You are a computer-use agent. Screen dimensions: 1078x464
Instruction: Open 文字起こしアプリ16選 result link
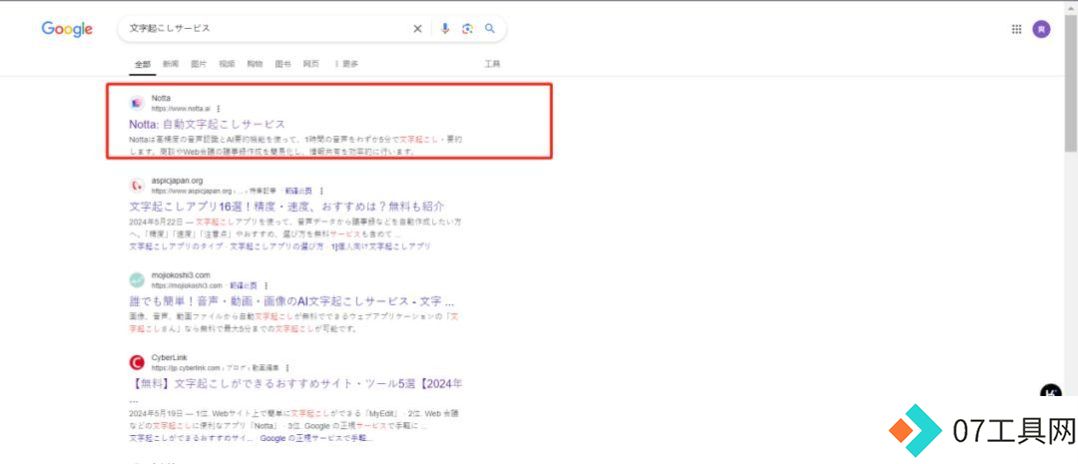click(x=287, y=206)
